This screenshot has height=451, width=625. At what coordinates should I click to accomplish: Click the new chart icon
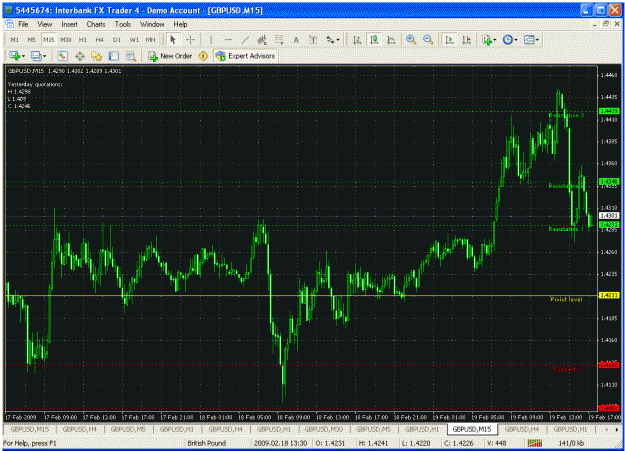(15, 56)
